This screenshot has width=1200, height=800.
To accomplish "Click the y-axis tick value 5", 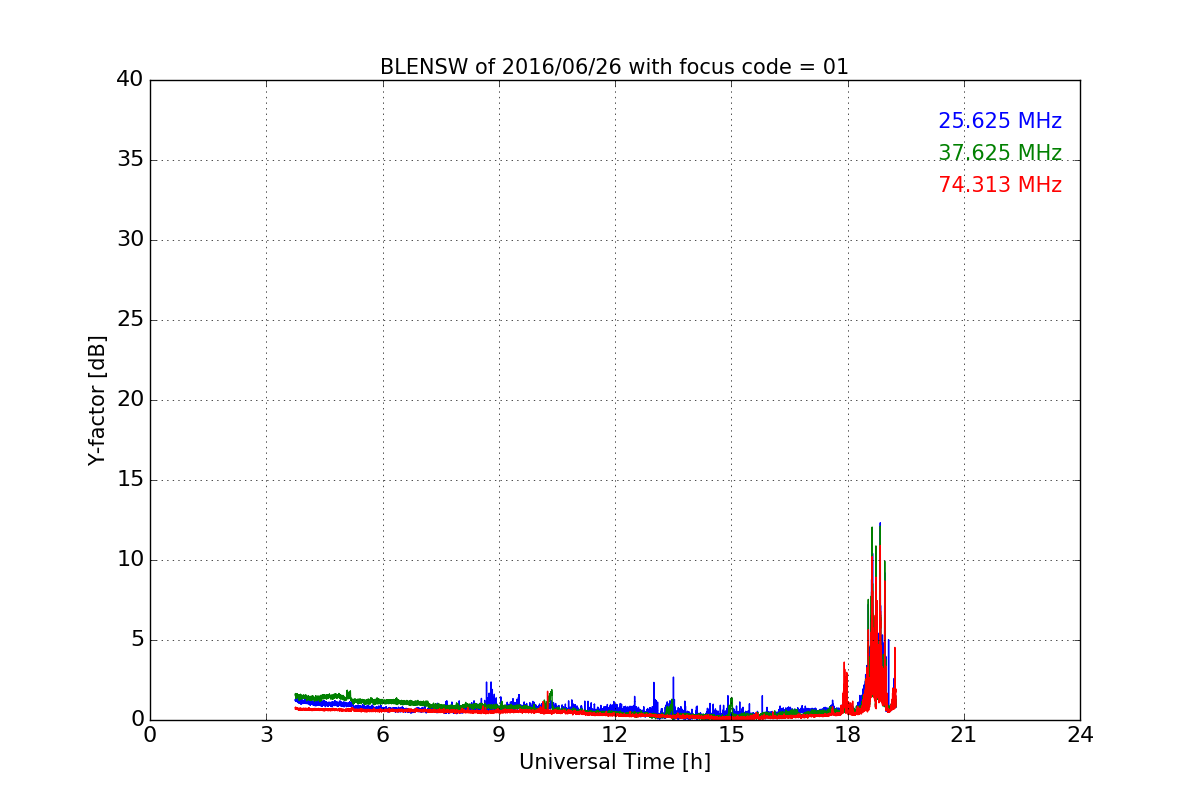I will [x=137, y=639].
